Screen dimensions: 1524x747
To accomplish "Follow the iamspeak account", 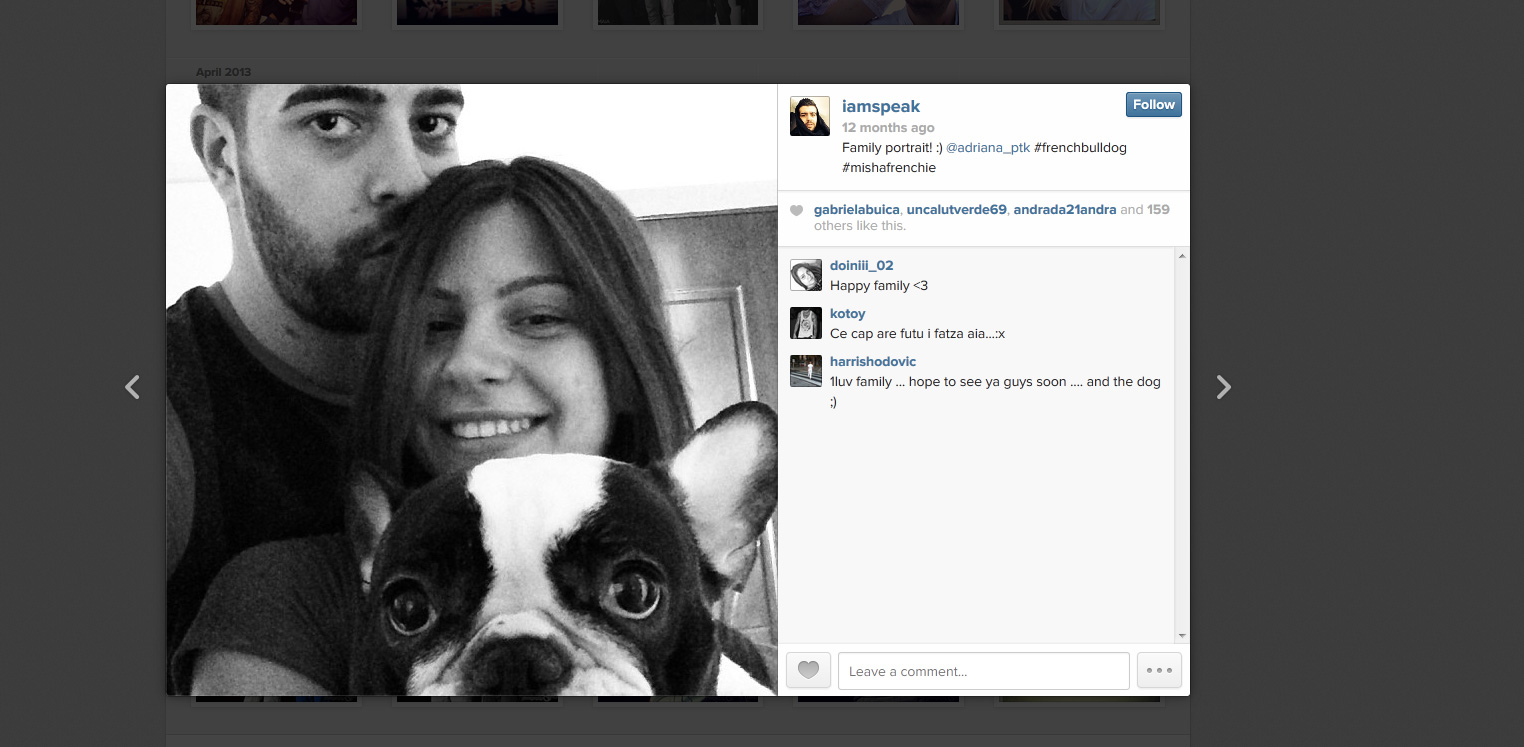I will 1153,105.
